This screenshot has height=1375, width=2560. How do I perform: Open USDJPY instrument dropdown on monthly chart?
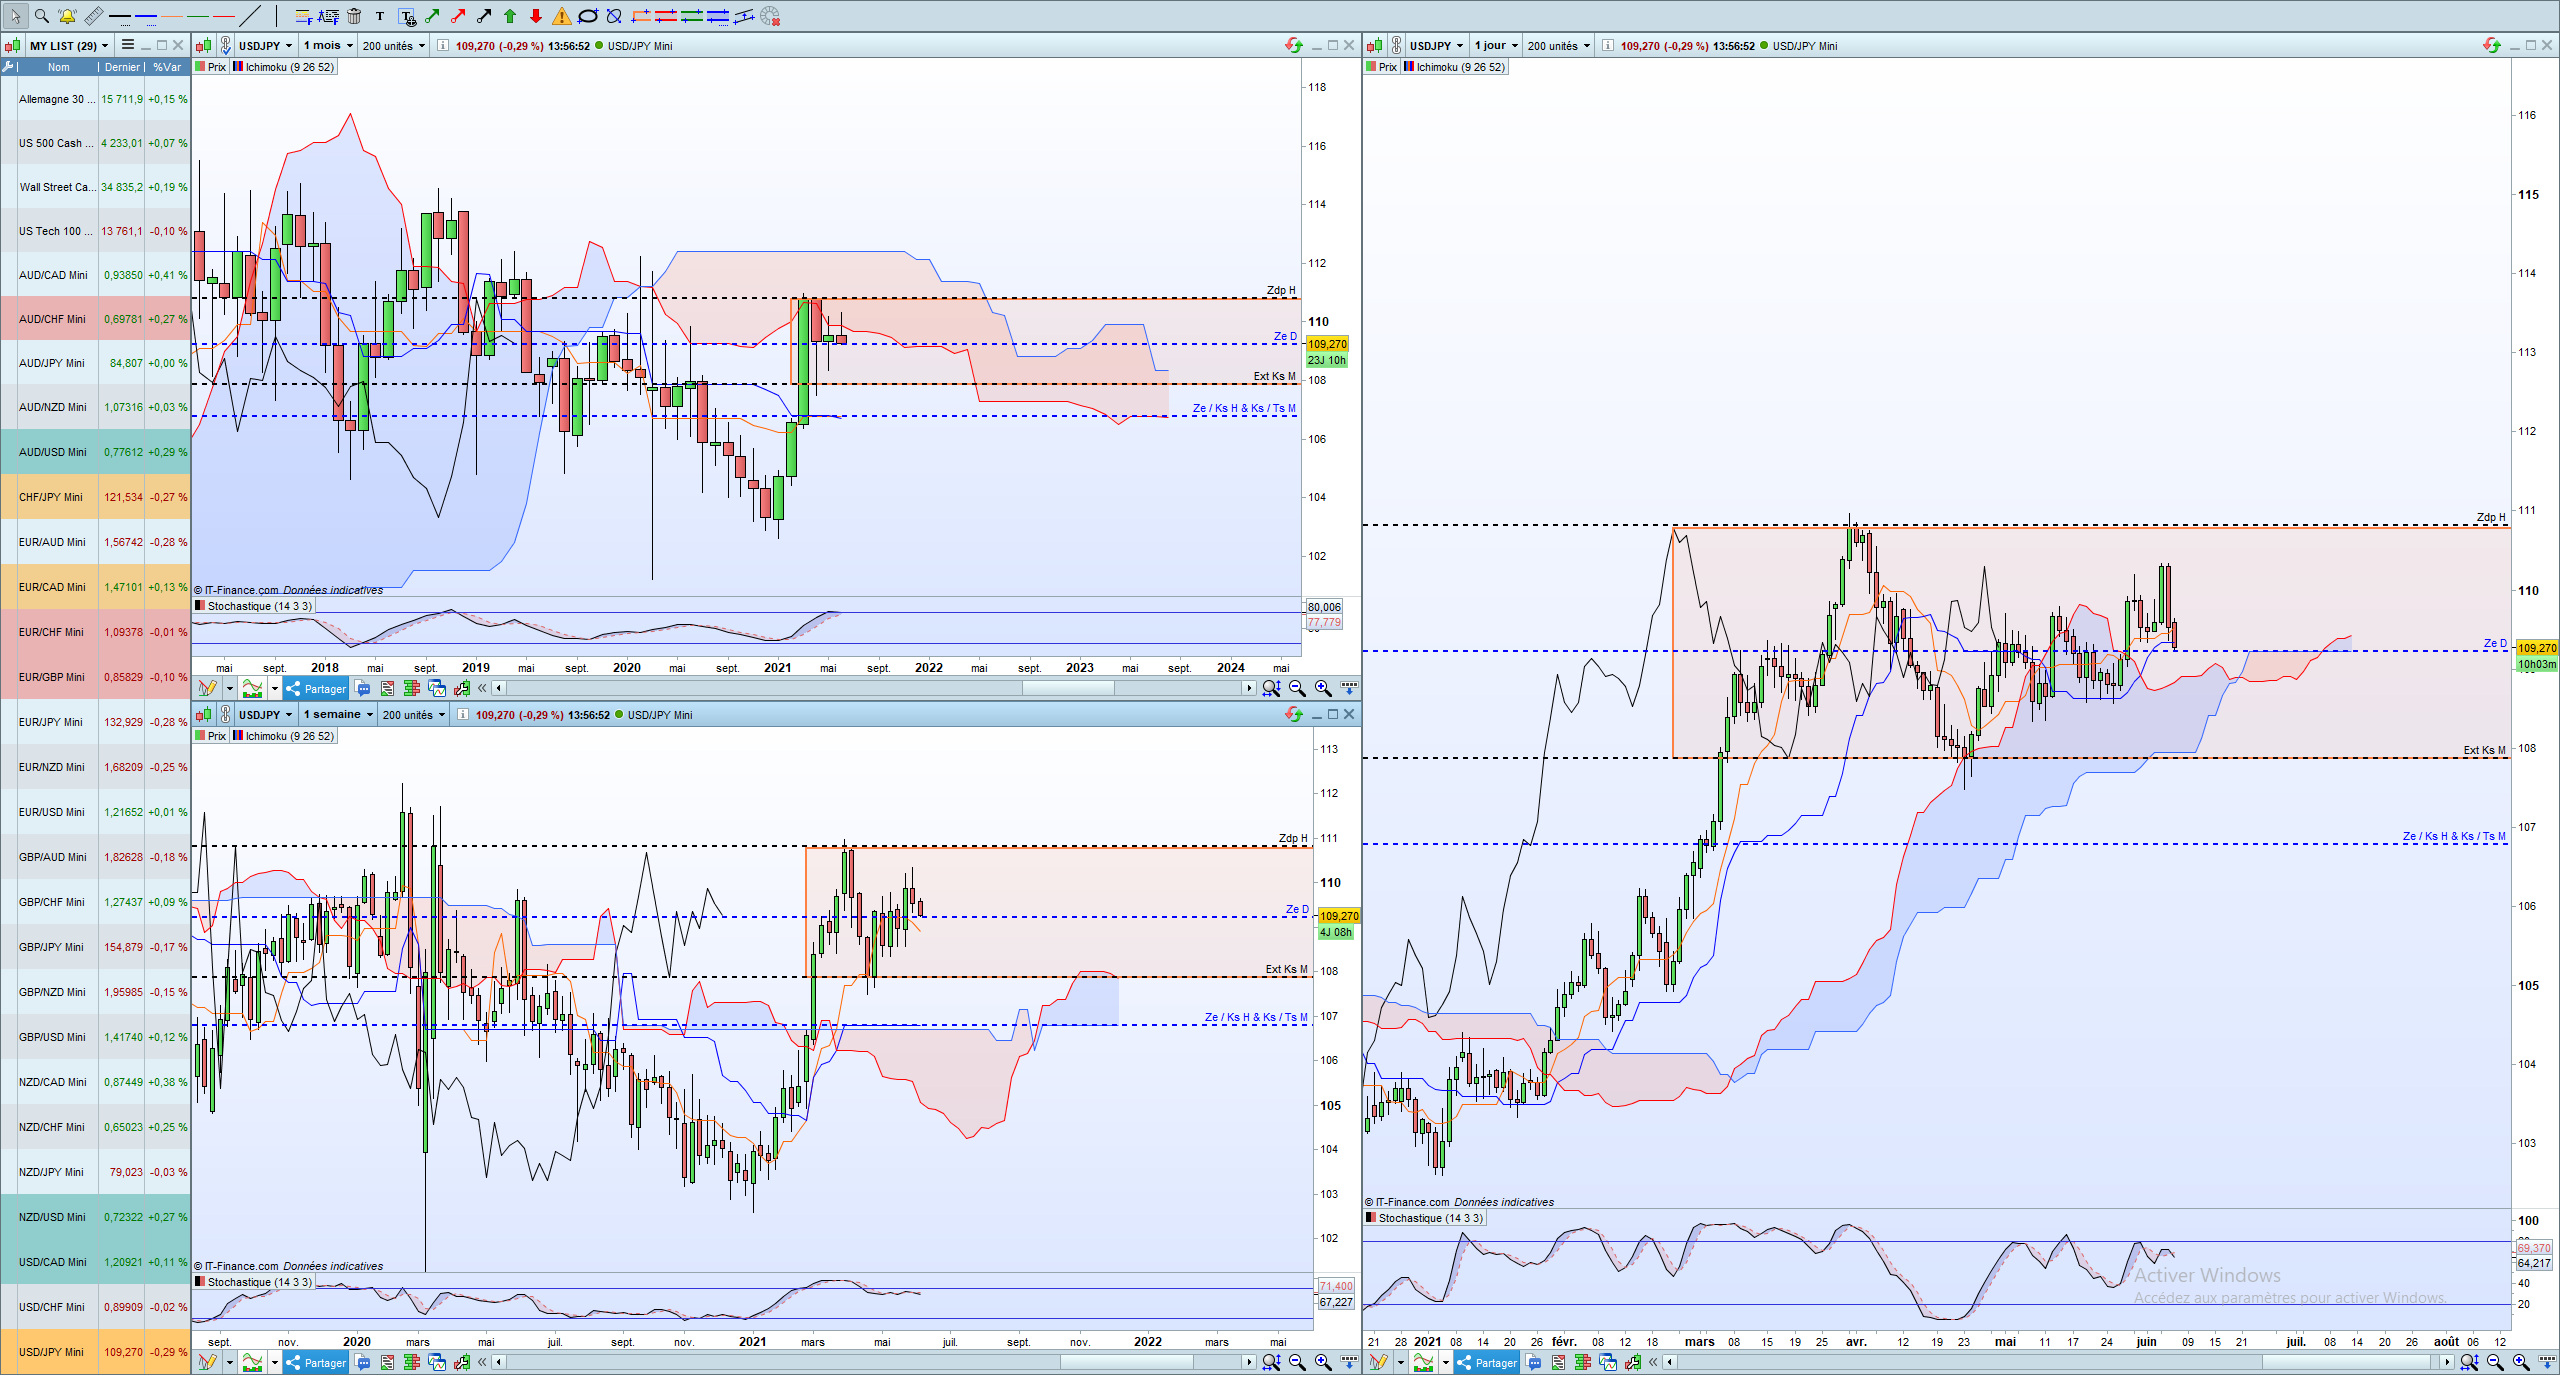pos(265,45)
